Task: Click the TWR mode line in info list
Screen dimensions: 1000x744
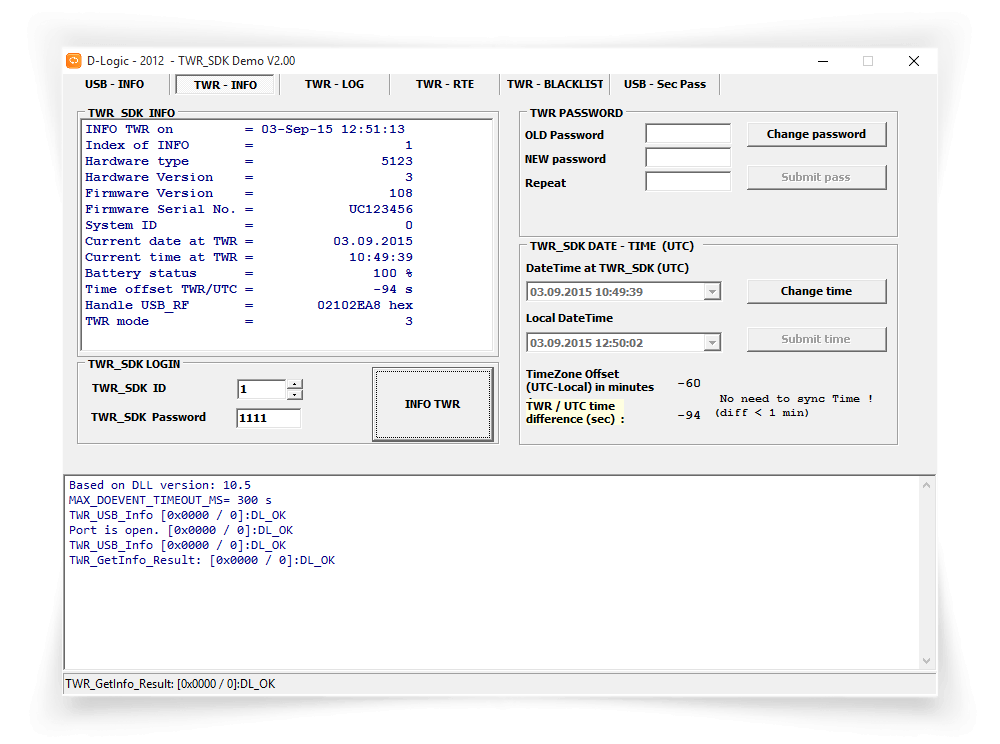Action: point(249,321)
